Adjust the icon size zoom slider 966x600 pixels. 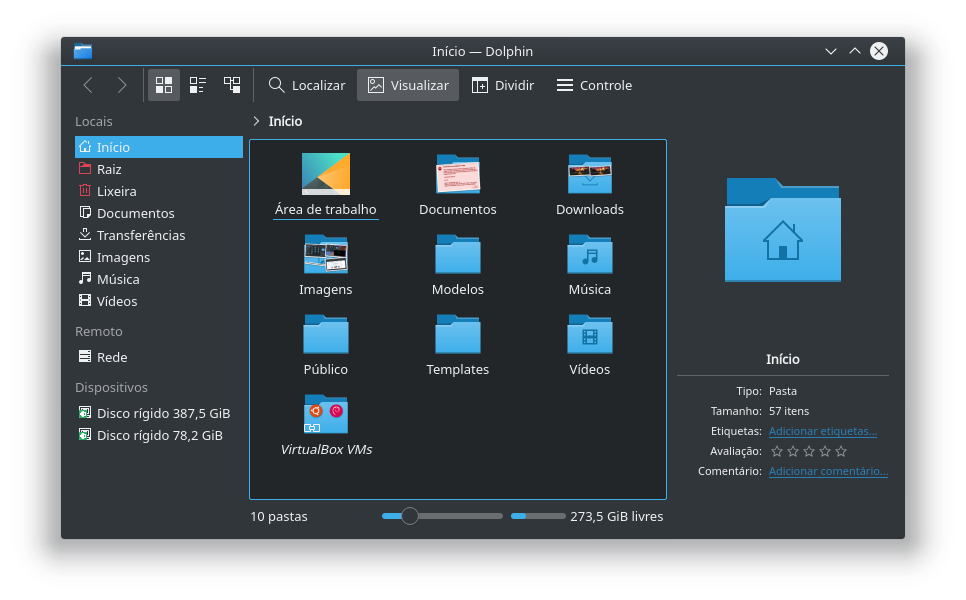coord(409,516)
